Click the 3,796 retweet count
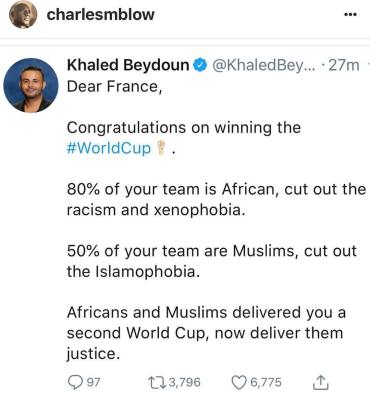Image resolution: width=370 pixels, height=397 pixels. [x=185, y=382]
